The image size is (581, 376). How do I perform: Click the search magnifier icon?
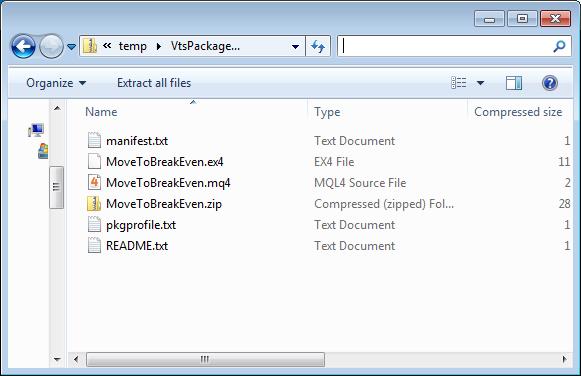[x=559, y=46]
